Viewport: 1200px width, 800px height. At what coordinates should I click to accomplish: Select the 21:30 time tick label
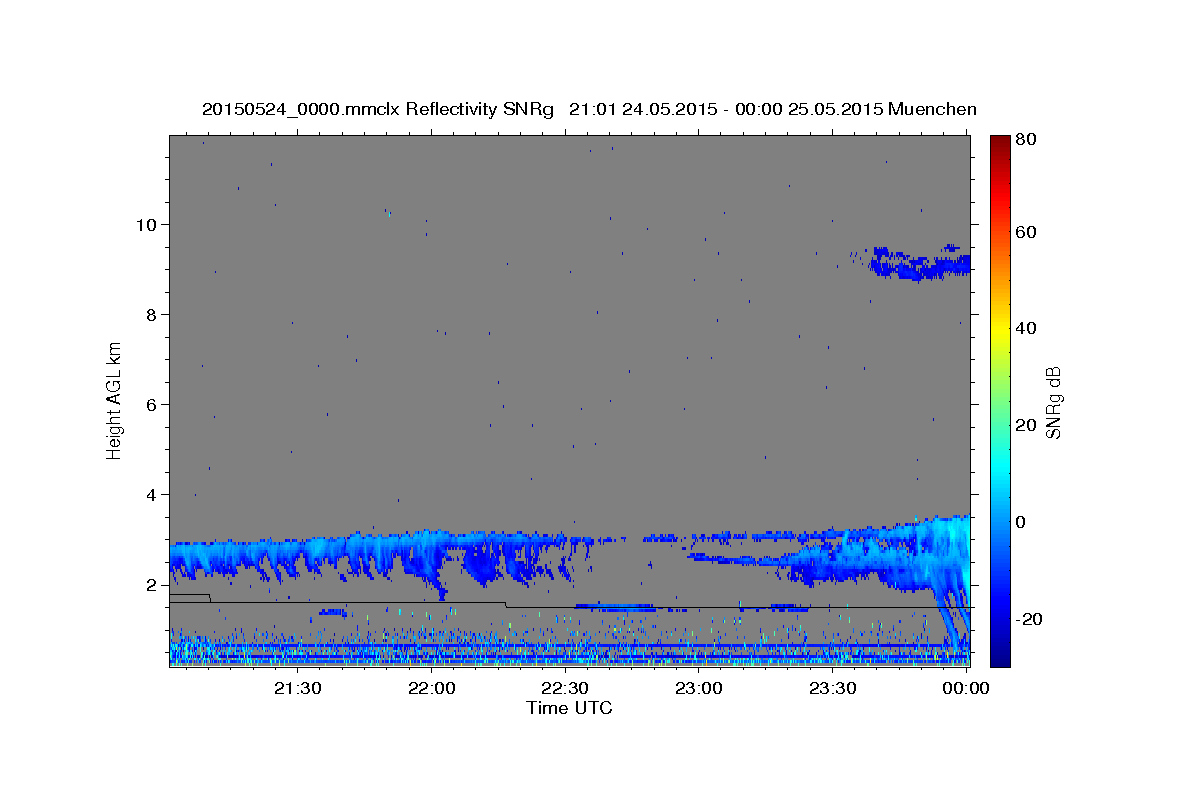298,688
